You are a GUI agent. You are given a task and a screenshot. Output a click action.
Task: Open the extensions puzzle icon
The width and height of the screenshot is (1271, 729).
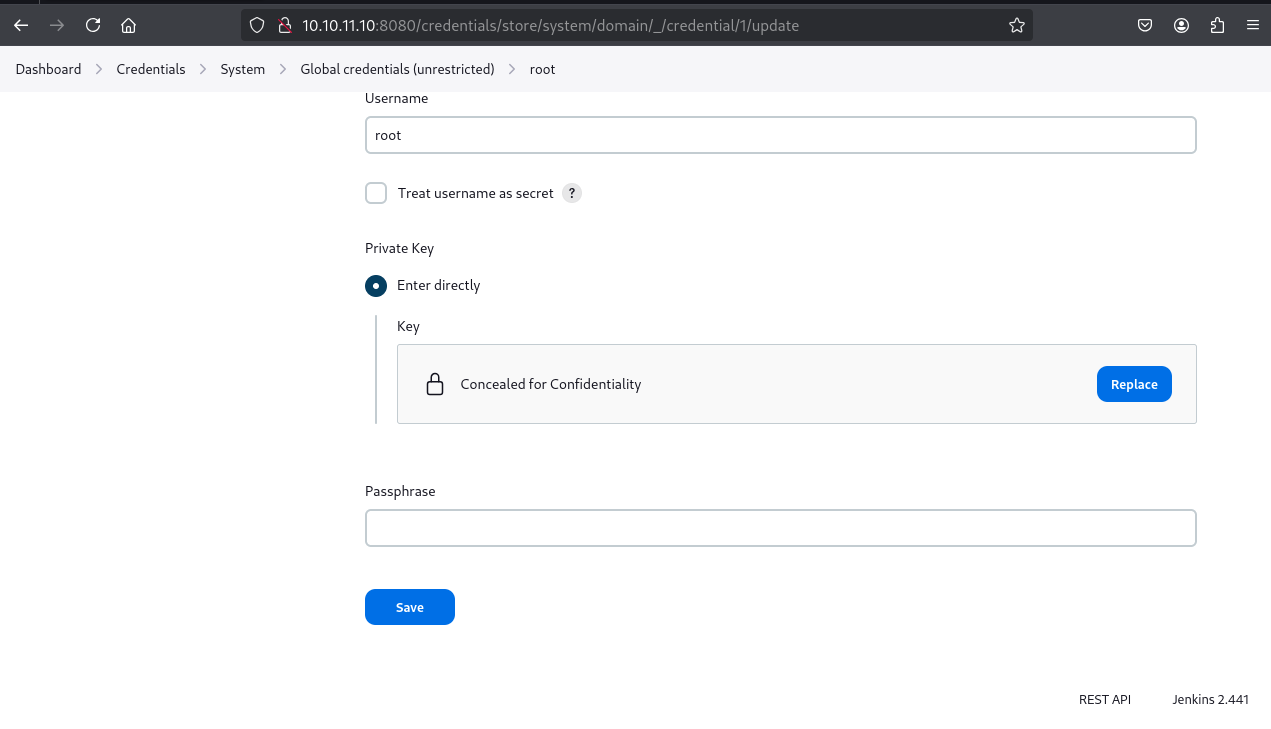(1217, 26)
